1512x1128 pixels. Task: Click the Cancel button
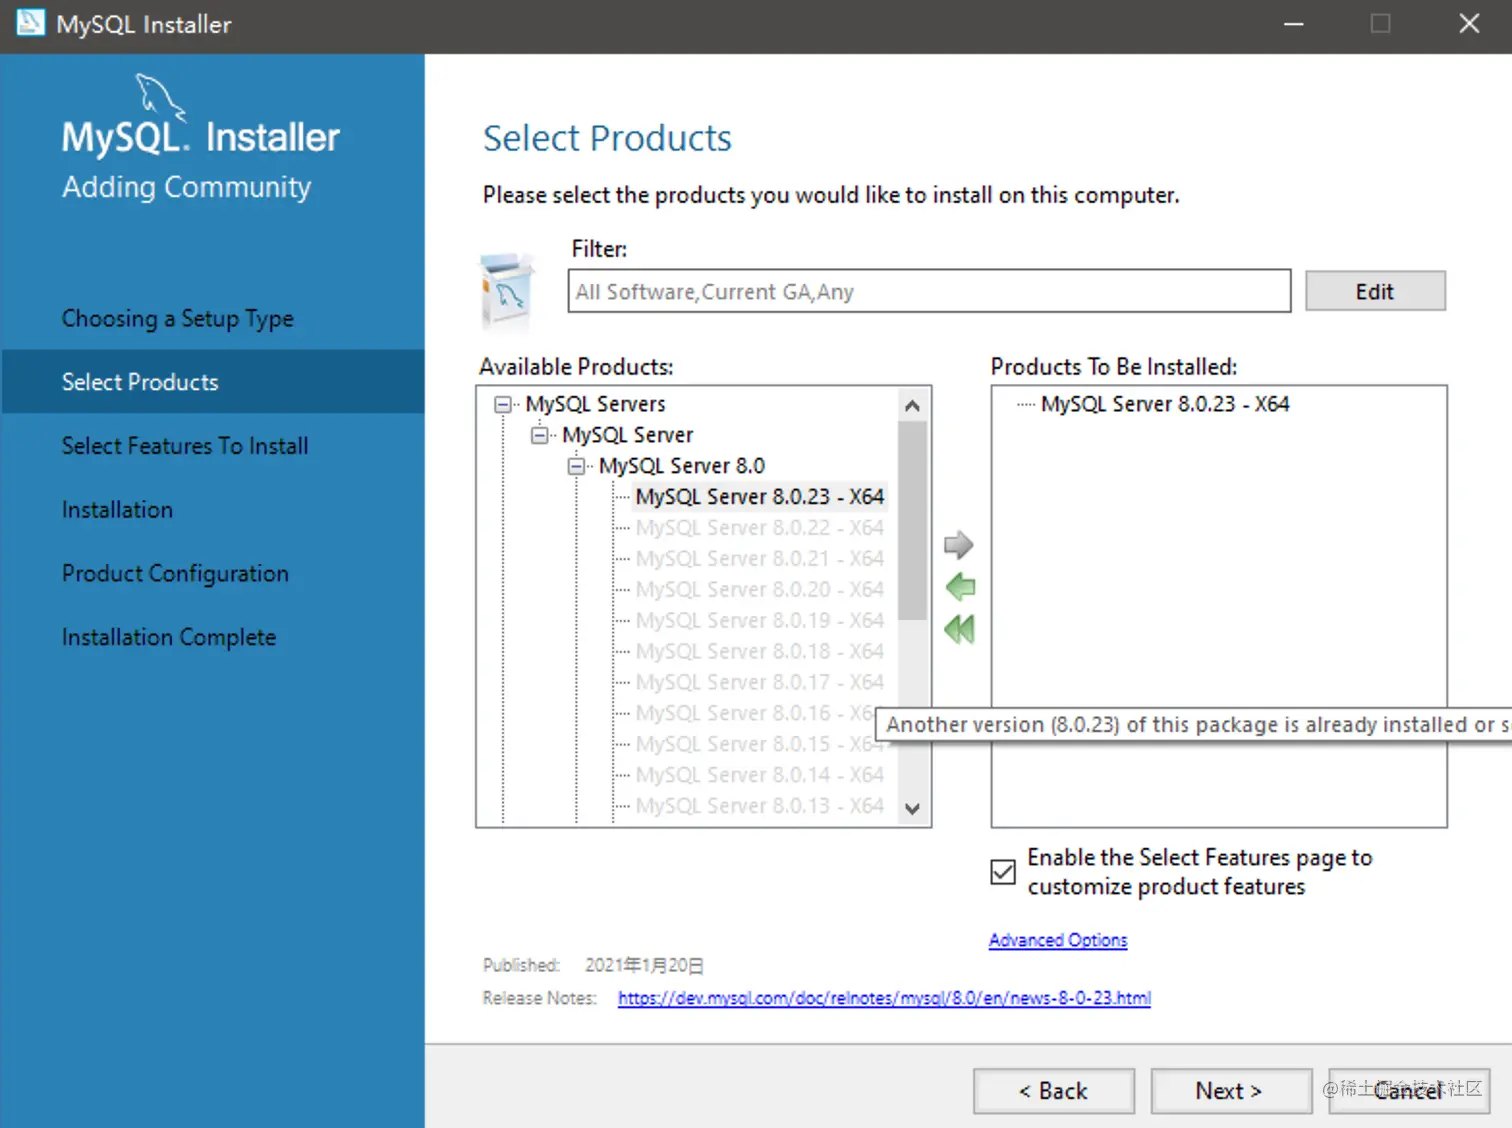(x=1409, y=1091)
